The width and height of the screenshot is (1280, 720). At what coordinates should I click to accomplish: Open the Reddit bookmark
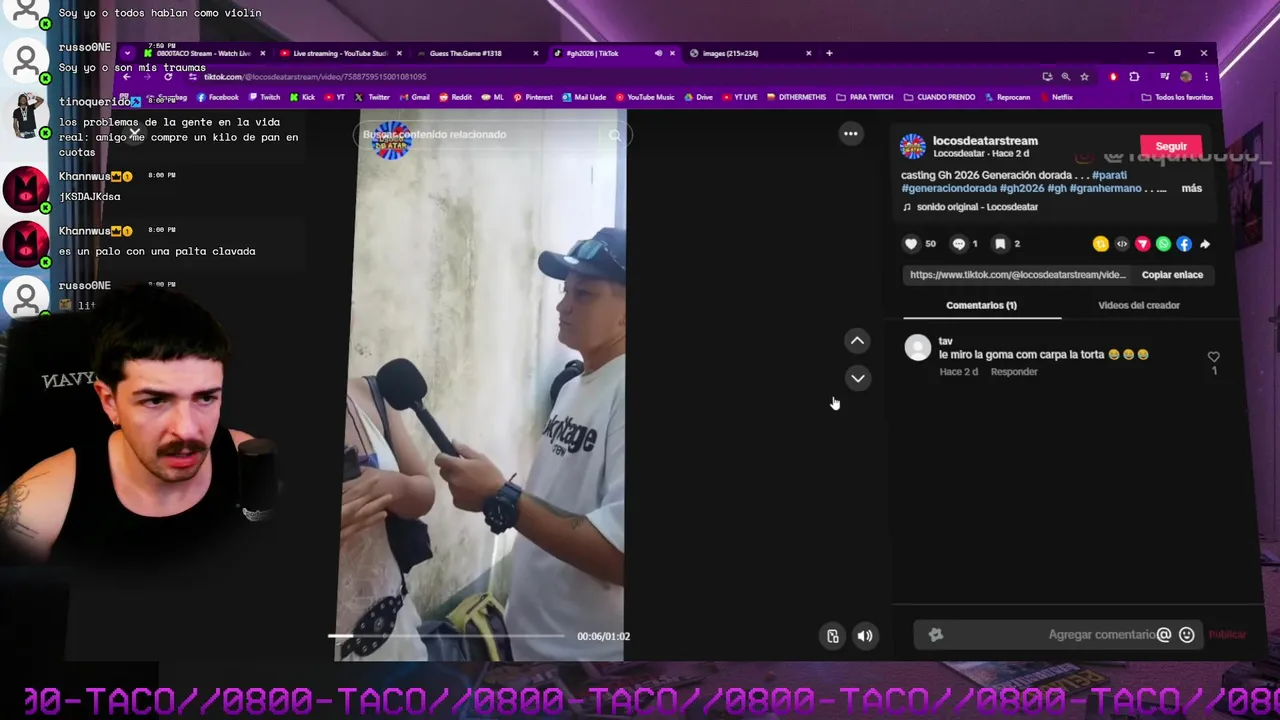coord(455,97)
